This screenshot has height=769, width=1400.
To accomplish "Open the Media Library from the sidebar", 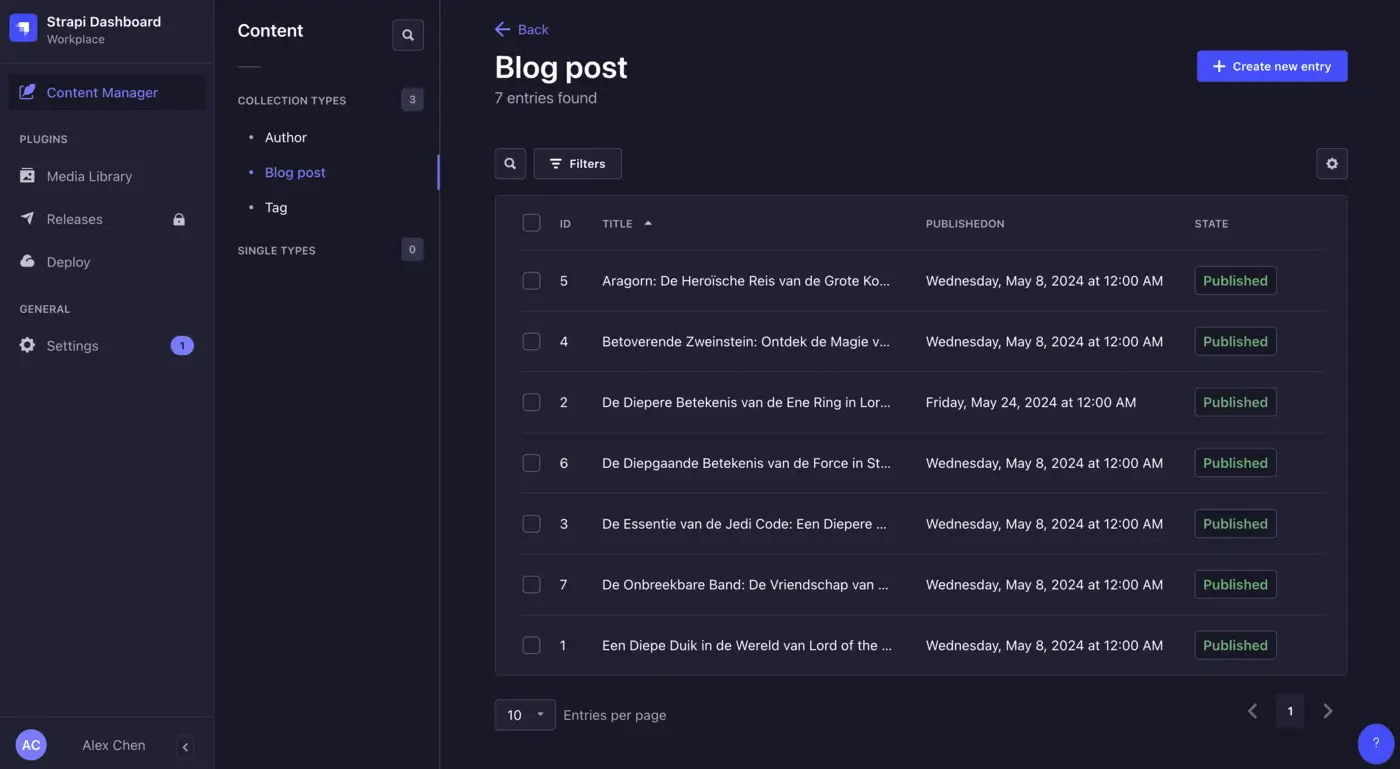I will click(x=89, y=176).
